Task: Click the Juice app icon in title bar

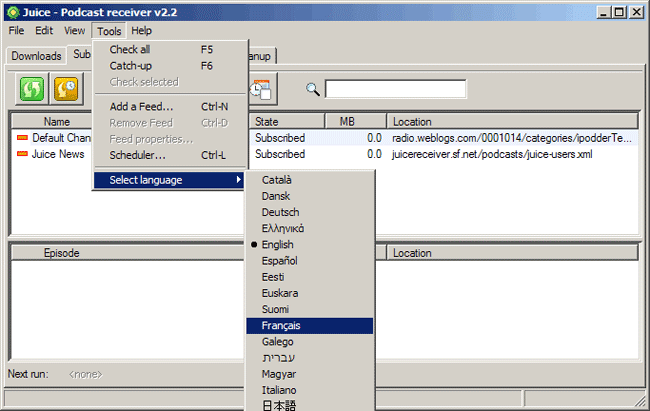Action: 13,12
